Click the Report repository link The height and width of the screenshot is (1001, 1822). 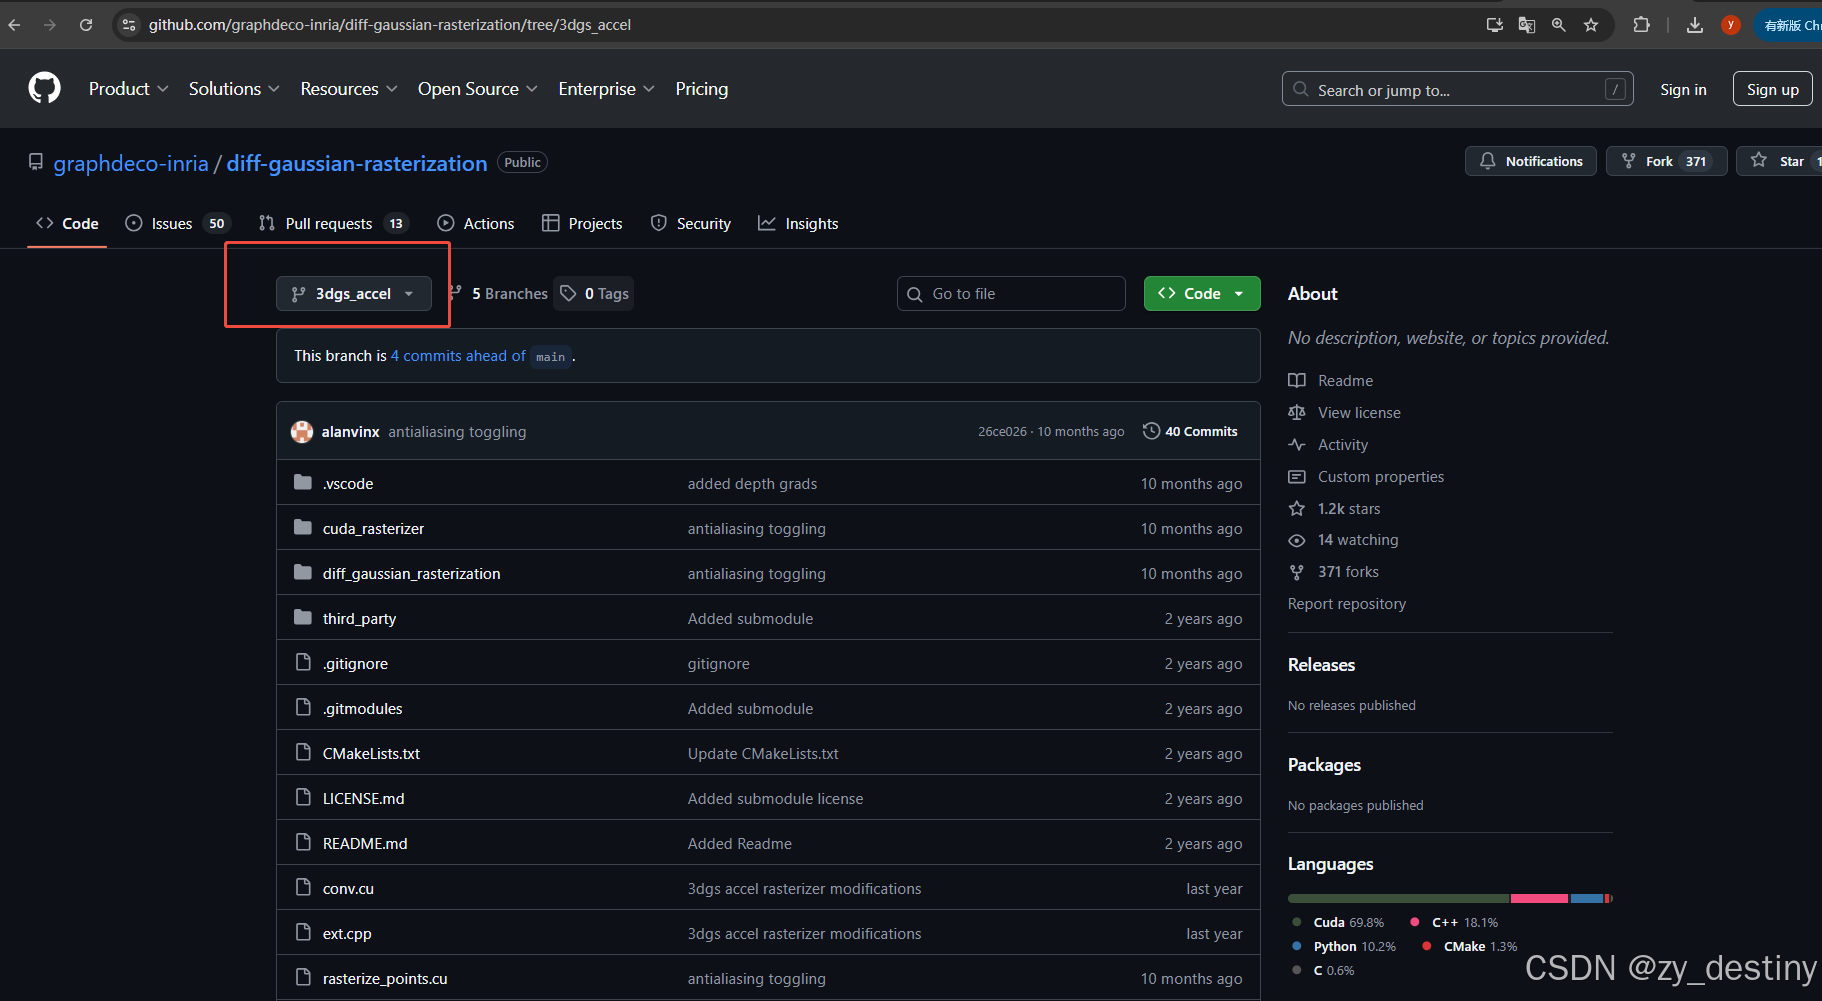(x=1347, y=604)
